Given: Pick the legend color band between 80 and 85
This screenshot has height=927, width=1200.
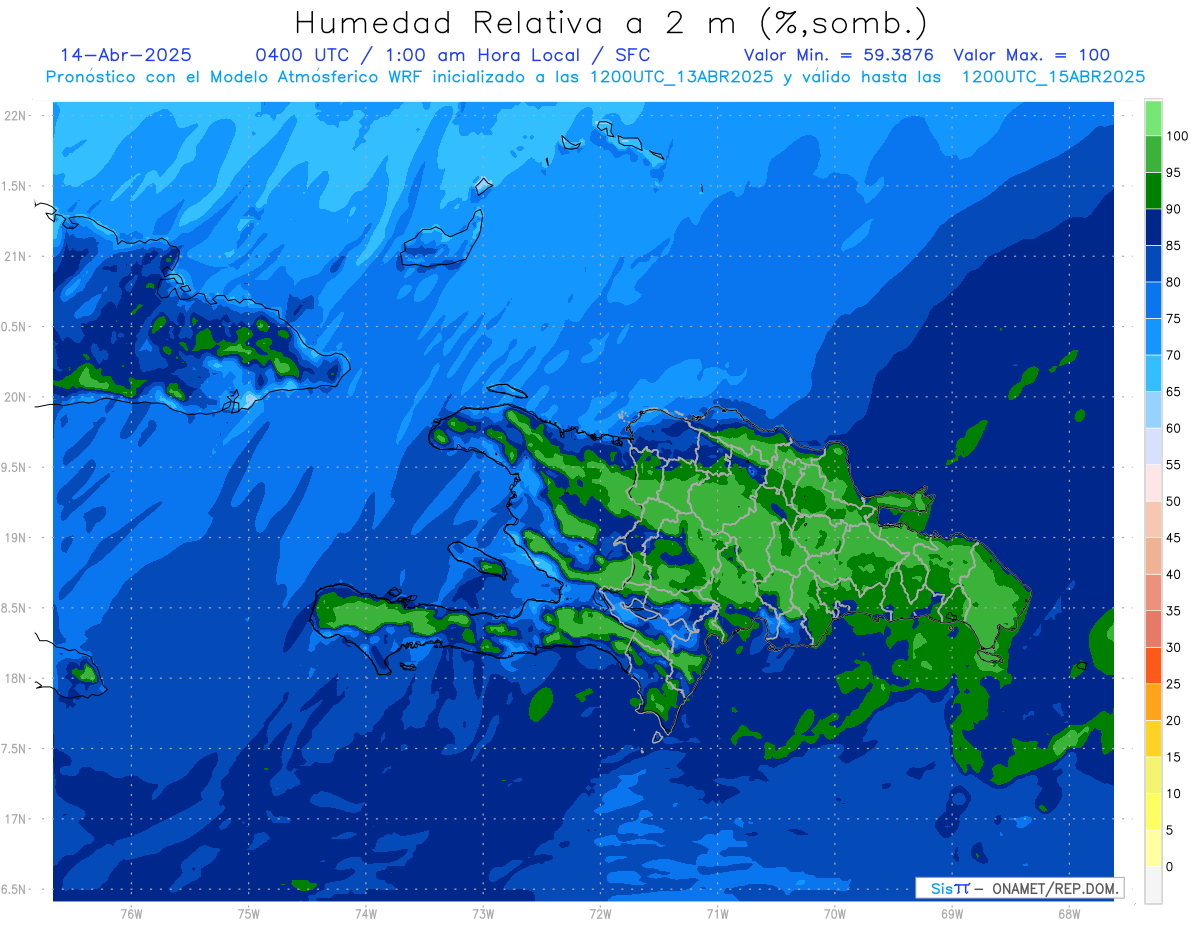Looking at the screenshot, I should pyautogui.click(x=1153, y=263).
